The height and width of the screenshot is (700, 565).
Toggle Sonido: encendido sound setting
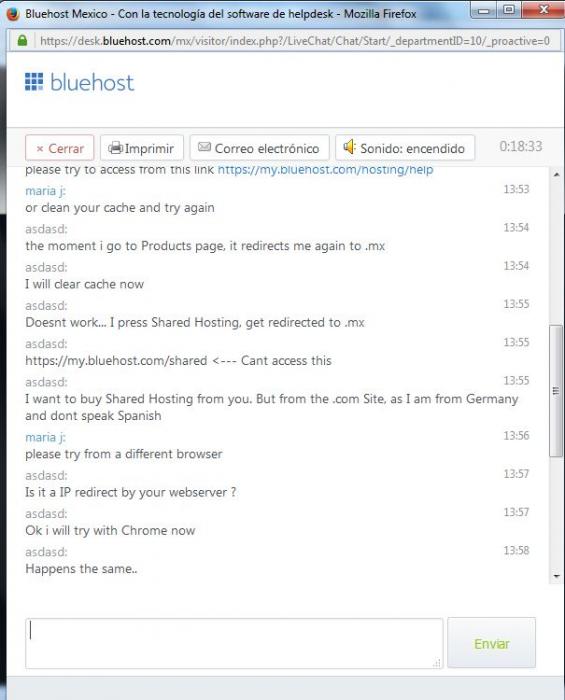tap(405, 148)
